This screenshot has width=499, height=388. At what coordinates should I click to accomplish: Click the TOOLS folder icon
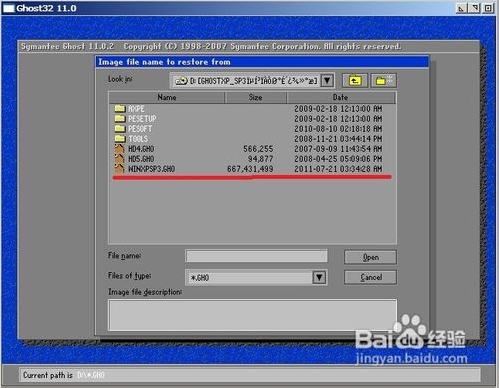point(120,139)
